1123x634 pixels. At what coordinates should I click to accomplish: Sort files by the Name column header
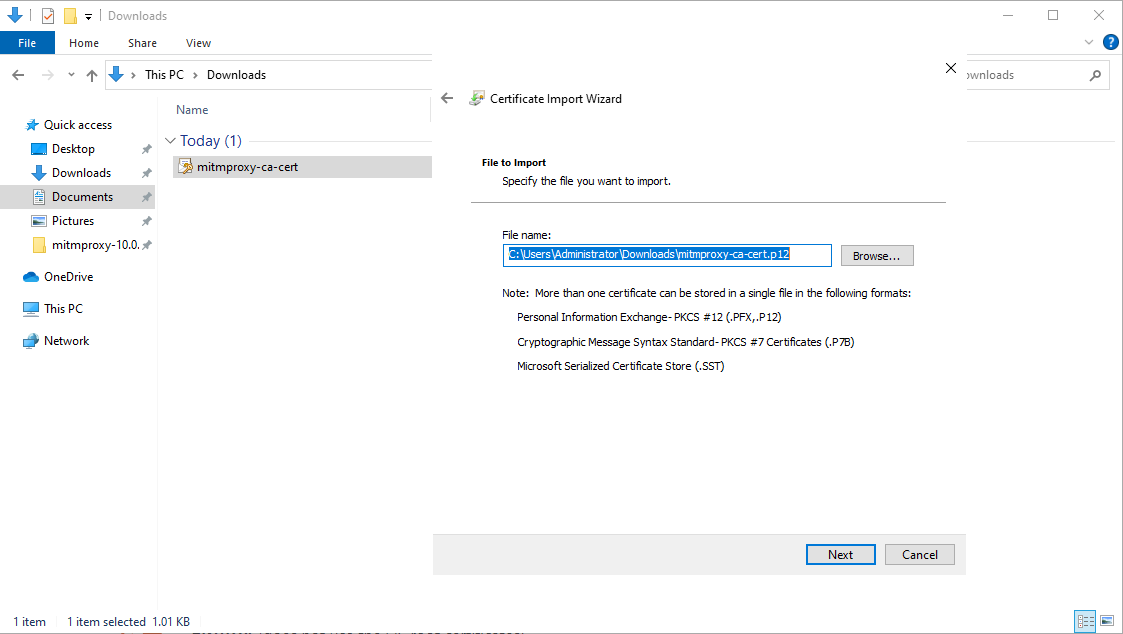(x=192, y=110)
